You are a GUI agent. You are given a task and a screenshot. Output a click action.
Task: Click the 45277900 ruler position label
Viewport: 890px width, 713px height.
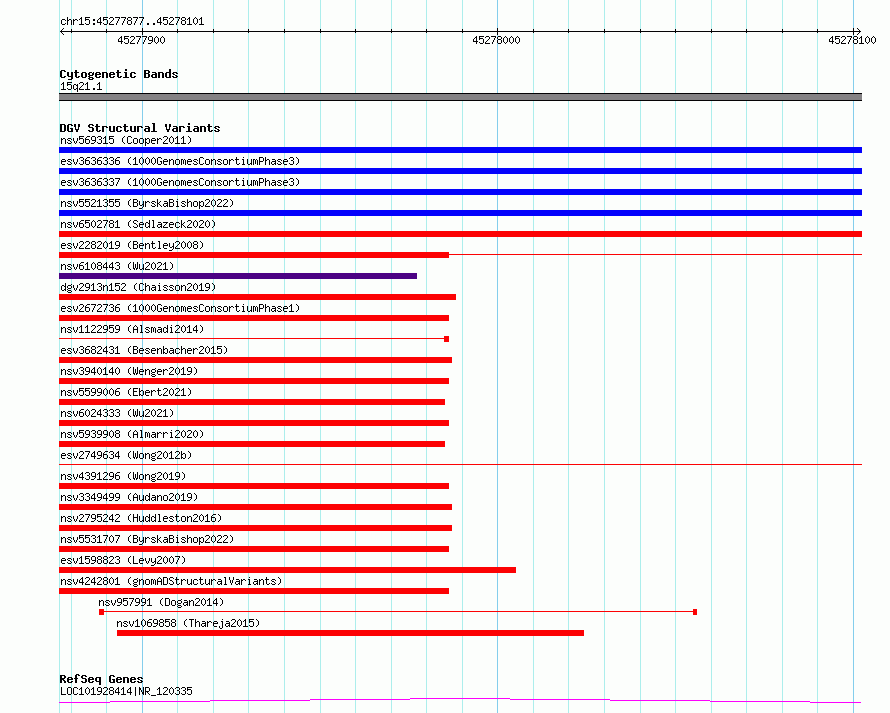coord(141,40)
